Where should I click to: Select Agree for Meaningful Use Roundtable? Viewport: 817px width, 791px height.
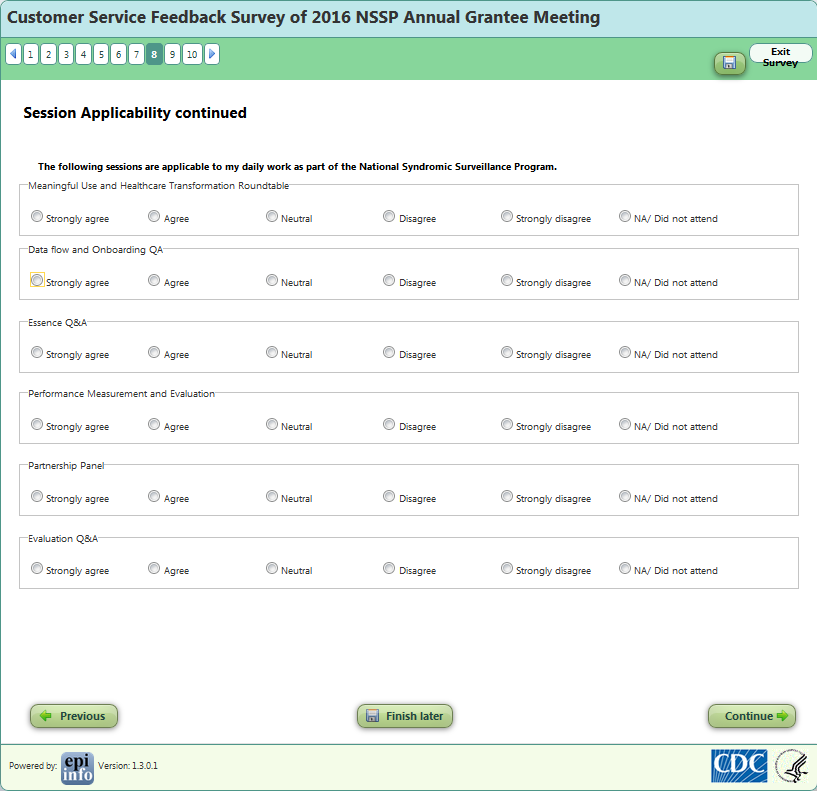point(154,216)
